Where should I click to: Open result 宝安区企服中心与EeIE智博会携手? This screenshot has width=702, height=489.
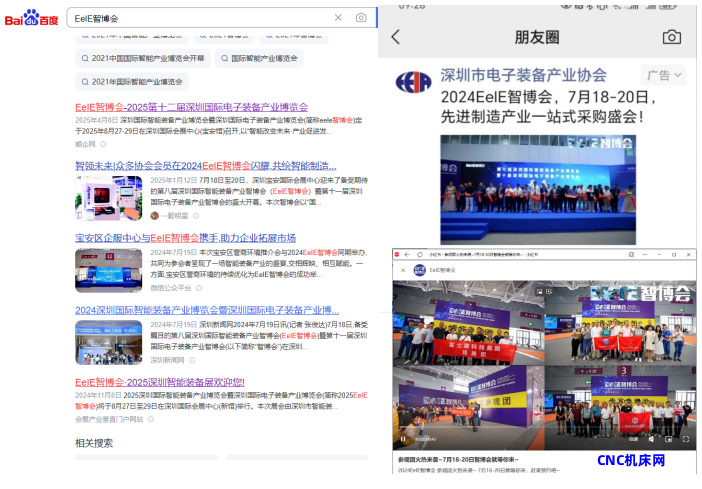click(x=185, y=238)
